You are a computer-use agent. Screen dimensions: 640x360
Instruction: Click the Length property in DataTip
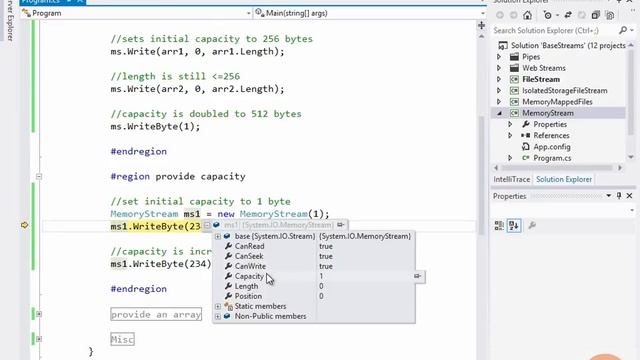pos(246,286)
